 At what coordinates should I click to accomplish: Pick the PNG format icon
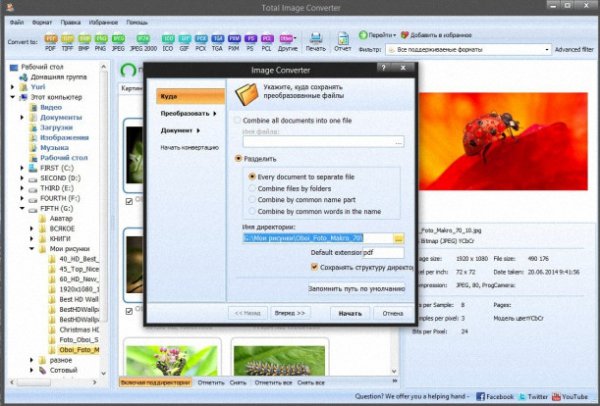pyautogui.click(x=101, y=42)
